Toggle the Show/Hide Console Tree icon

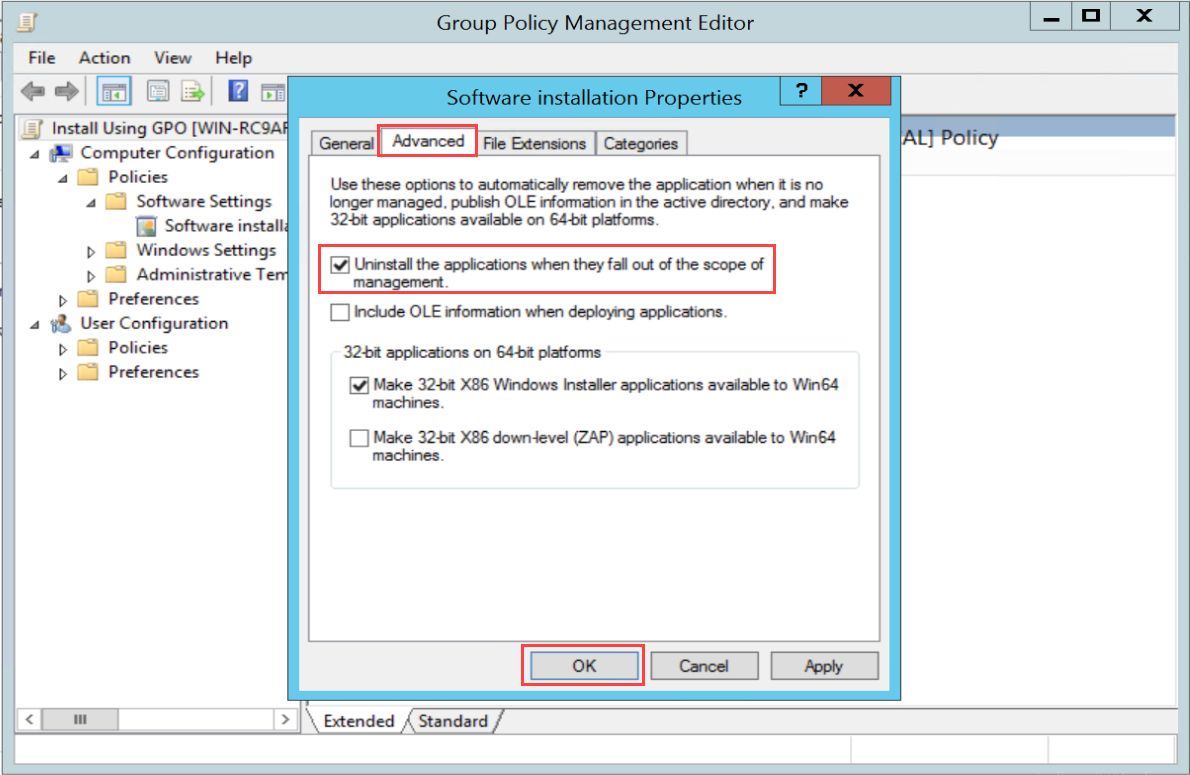click(x=112, y=92)
